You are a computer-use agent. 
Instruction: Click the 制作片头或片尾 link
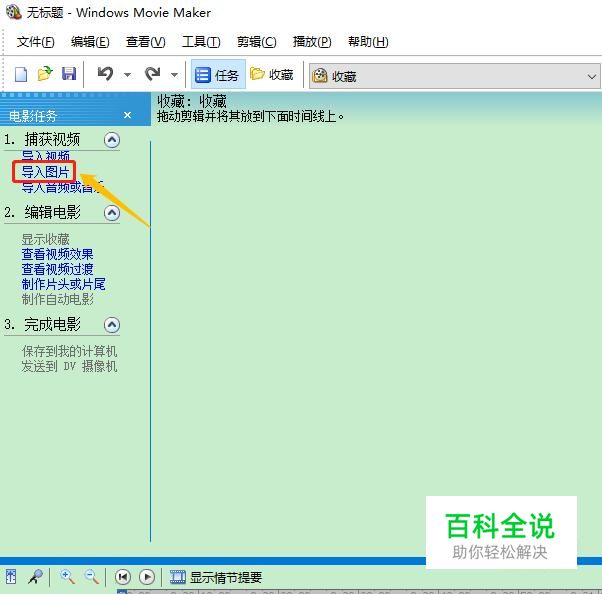tap(63, 284)
